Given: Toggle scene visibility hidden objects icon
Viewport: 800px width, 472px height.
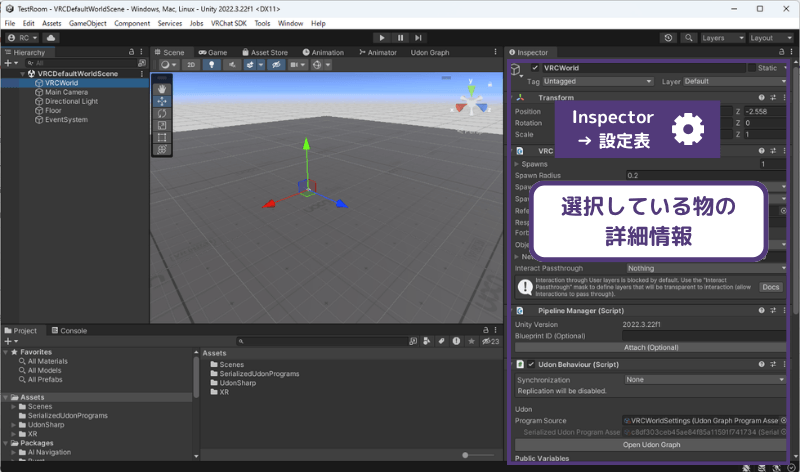Looking at the screenshot, I should 276,65.
